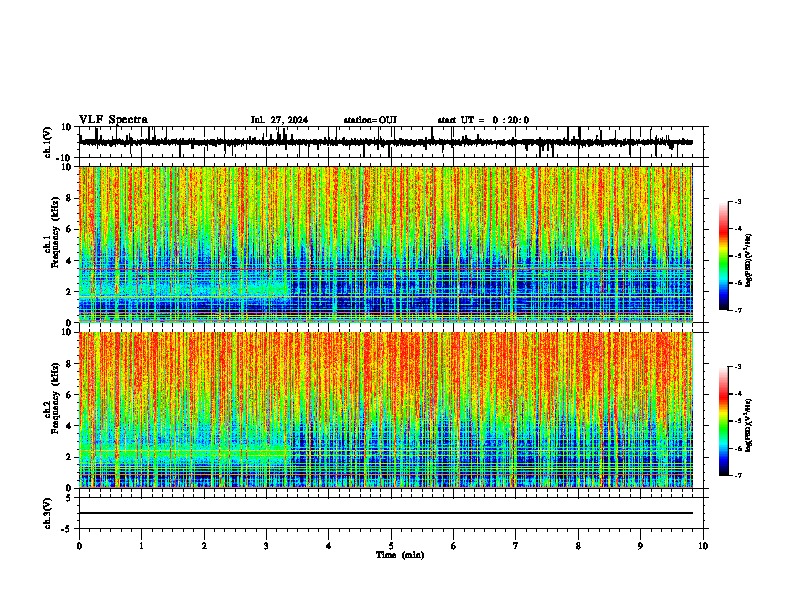The height and width of the screenshot is (612, 792).
Task: Click the time axis tick label 3
Action: click(266, 546)
